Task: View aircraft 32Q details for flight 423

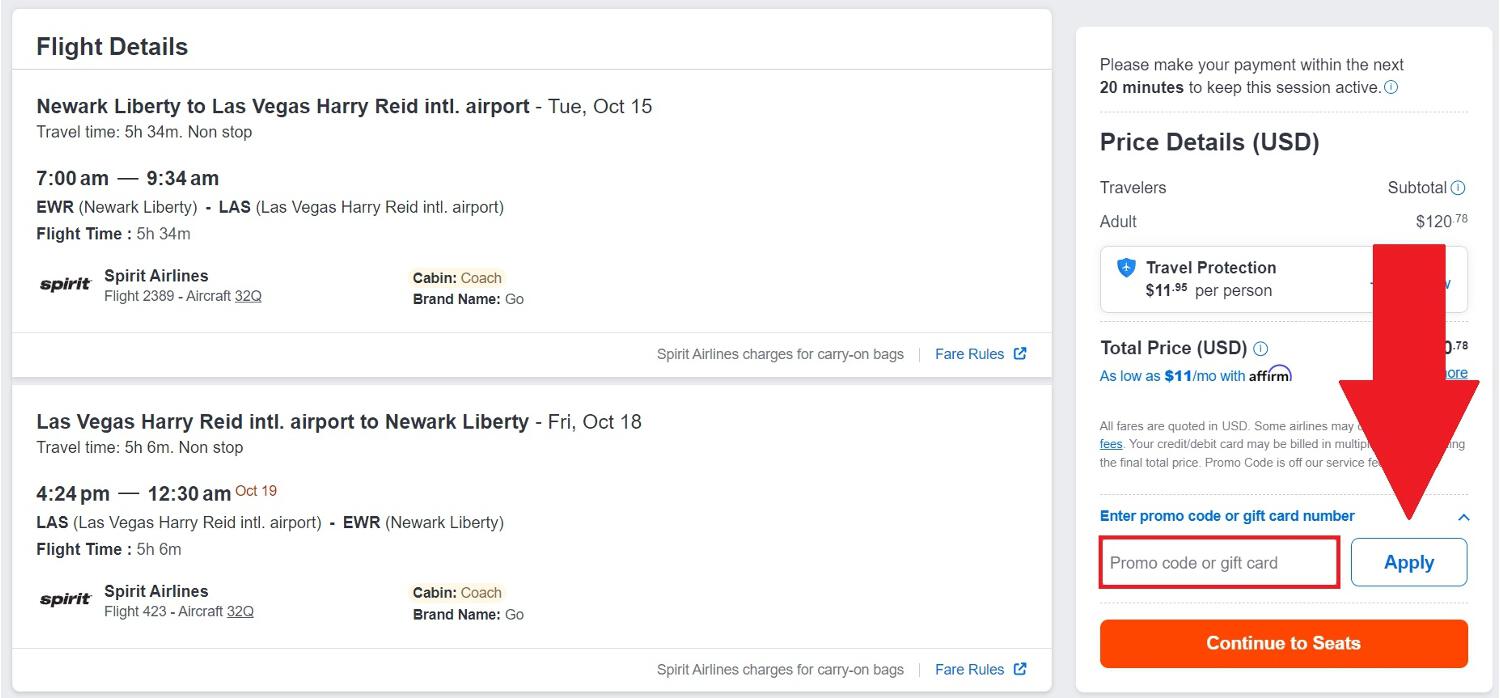Action: click(240, 611)
